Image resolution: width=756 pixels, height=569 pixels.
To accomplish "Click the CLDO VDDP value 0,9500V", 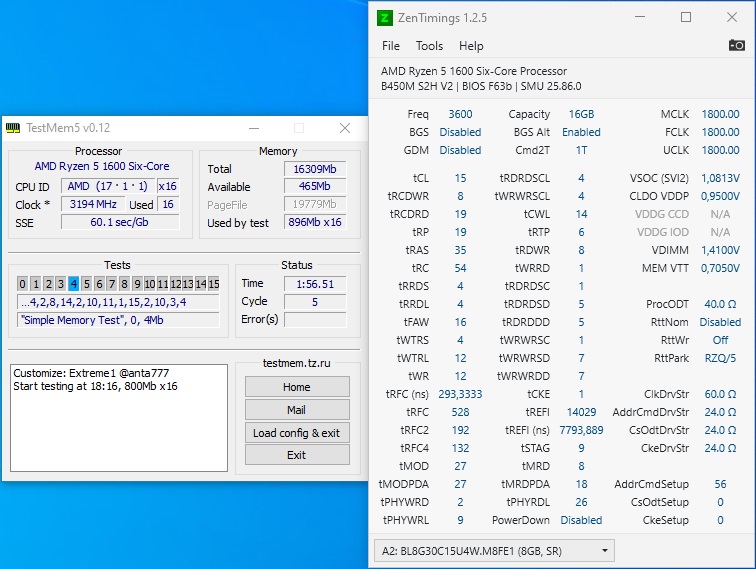I will pyautogui.click(x=720, y=196).
